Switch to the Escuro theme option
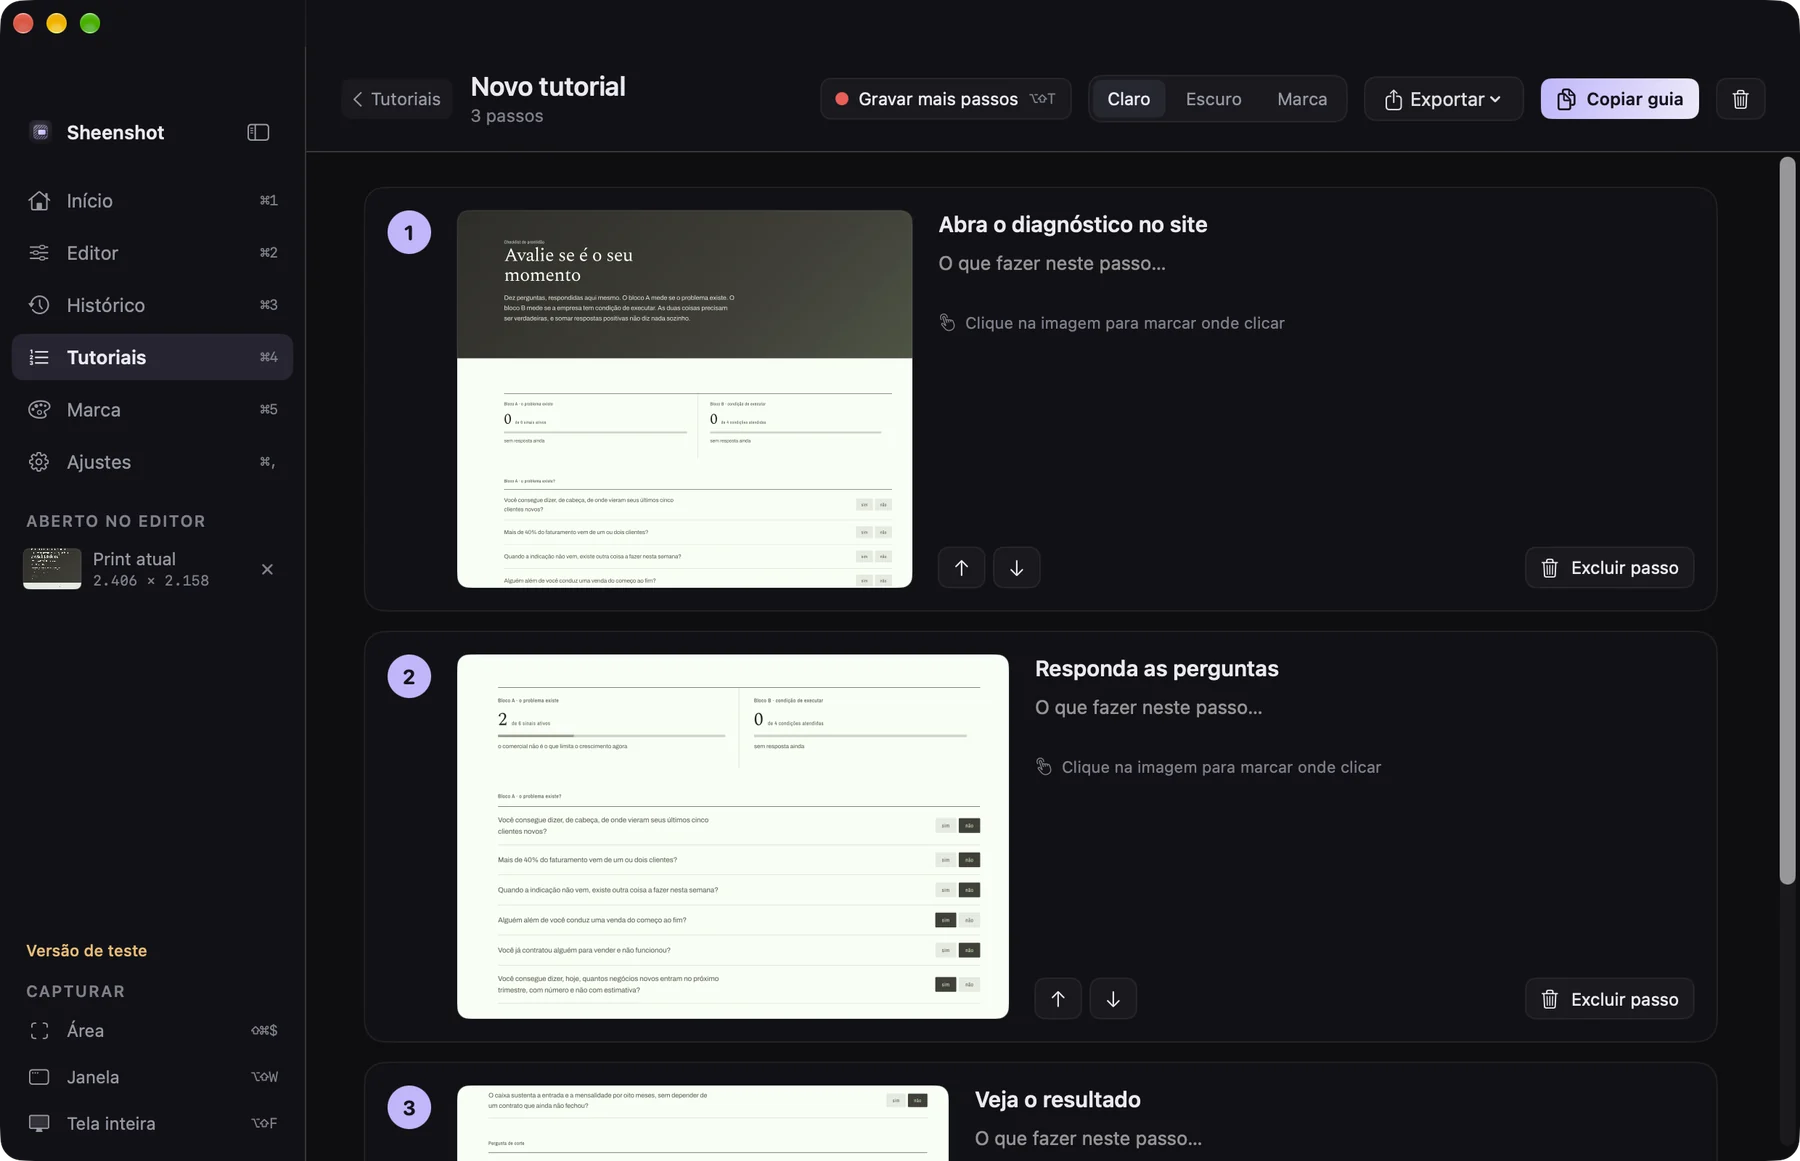Image resolution: width=1800 pixels, height=1161 pixels. coord(1213,99)
